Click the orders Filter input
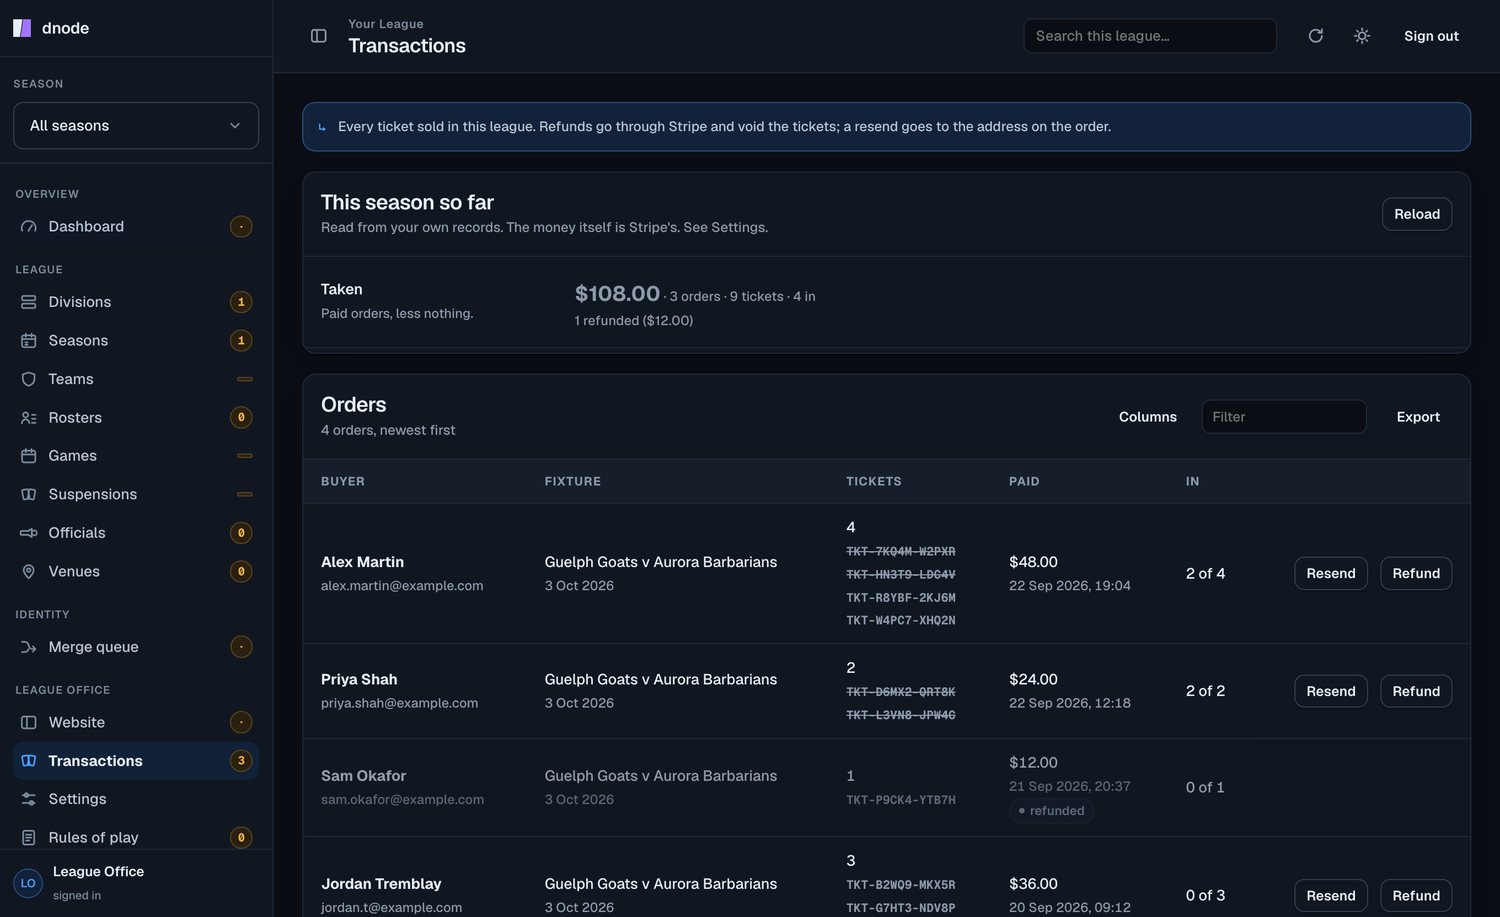 tap(1284, 417)
